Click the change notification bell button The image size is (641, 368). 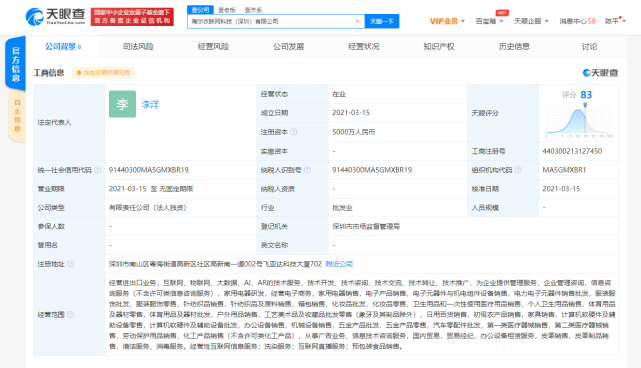click(x=103, y=73)
